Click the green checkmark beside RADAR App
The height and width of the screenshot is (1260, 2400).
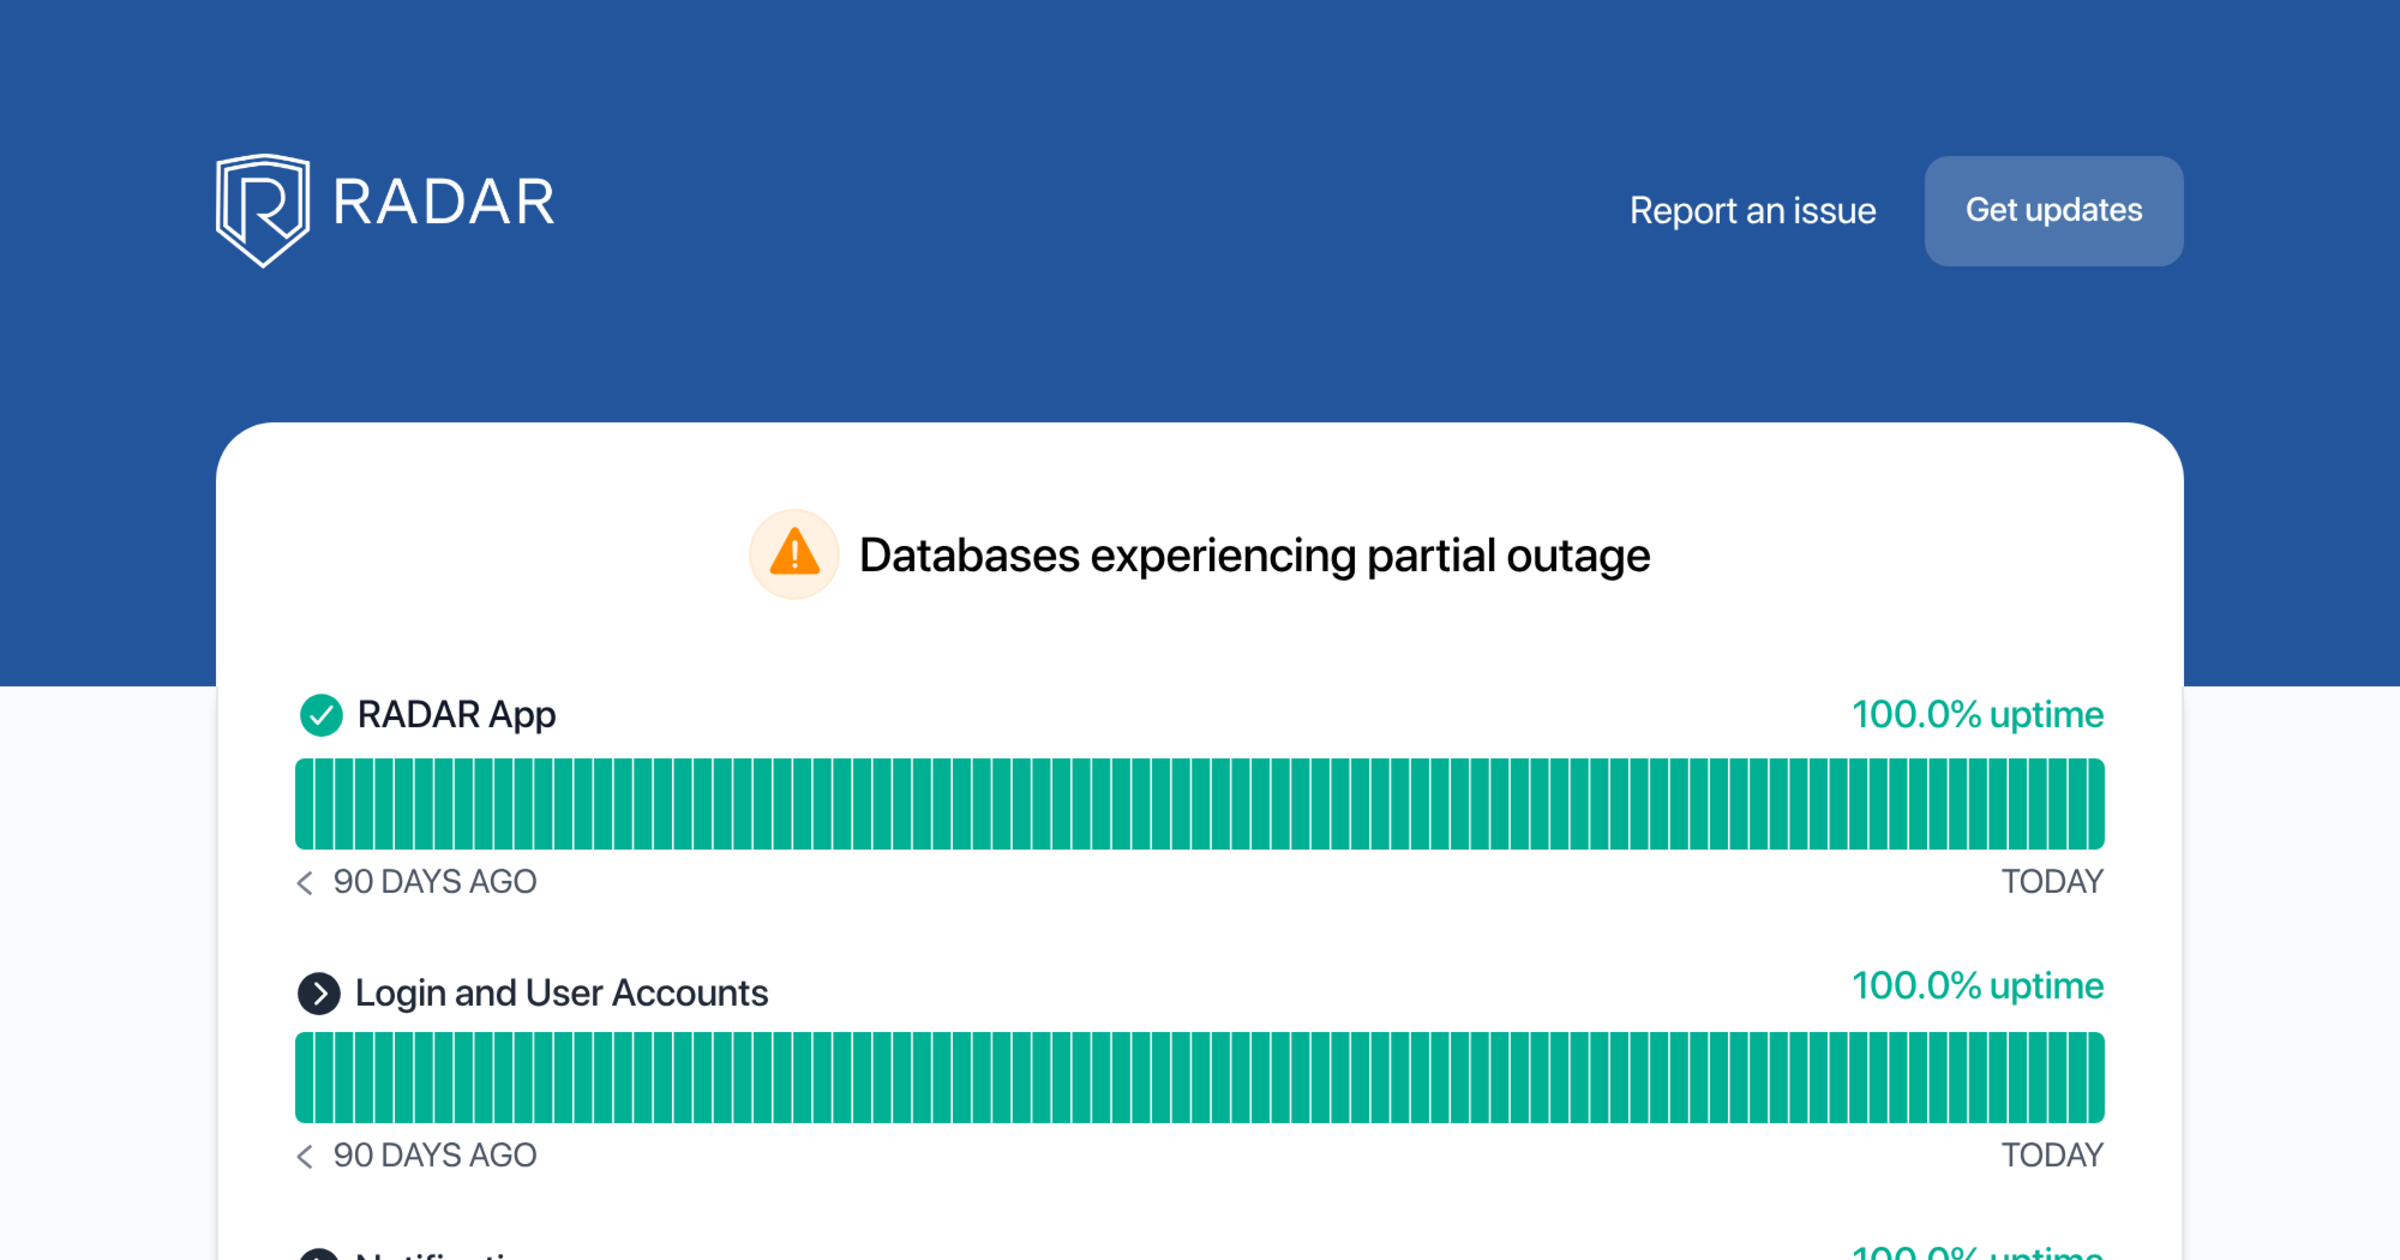pos(321,715)
